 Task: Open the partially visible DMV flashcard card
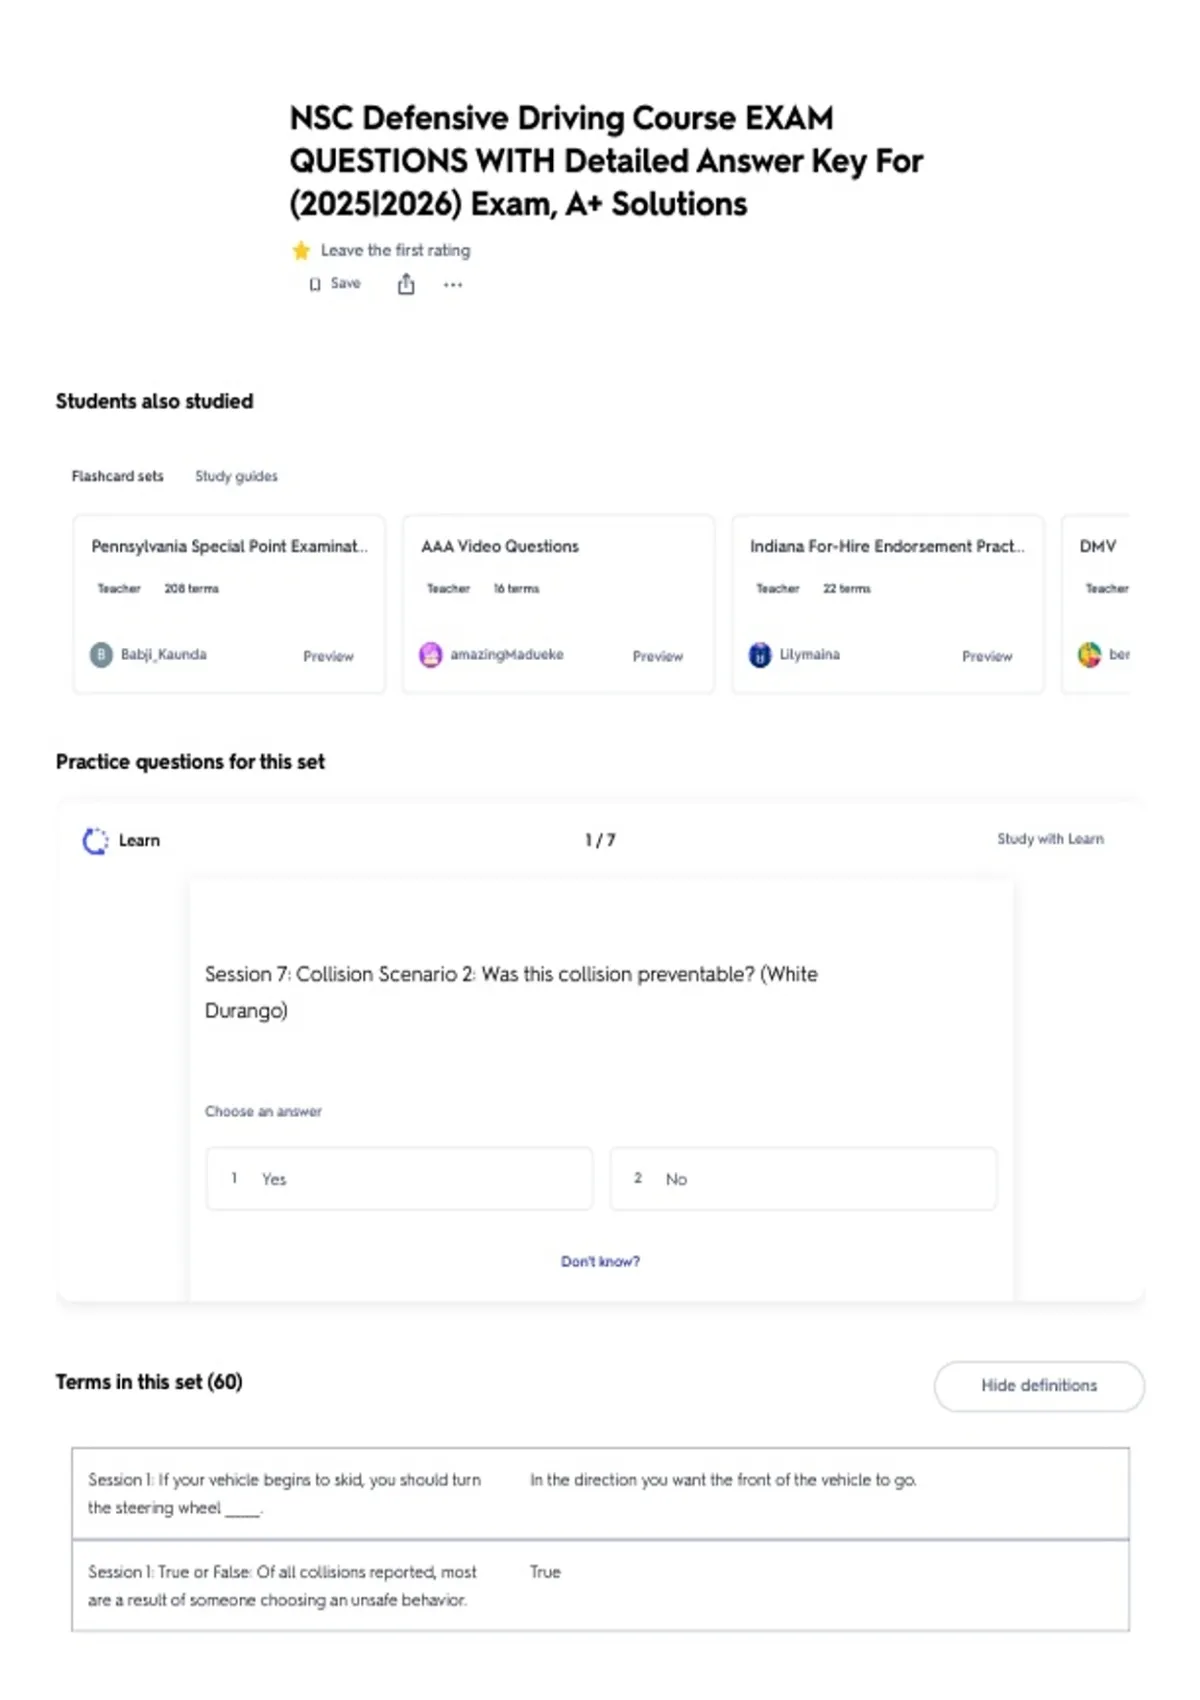[x=1096, y=604]
